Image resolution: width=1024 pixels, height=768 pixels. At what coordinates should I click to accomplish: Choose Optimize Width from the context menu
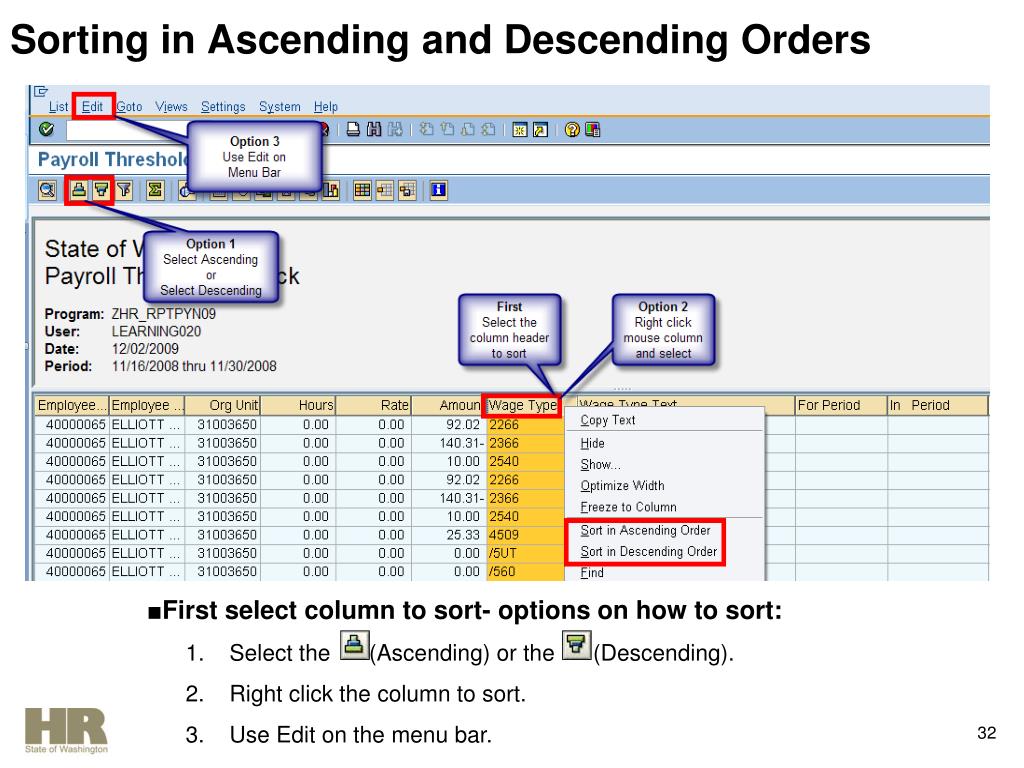point(622,486)
